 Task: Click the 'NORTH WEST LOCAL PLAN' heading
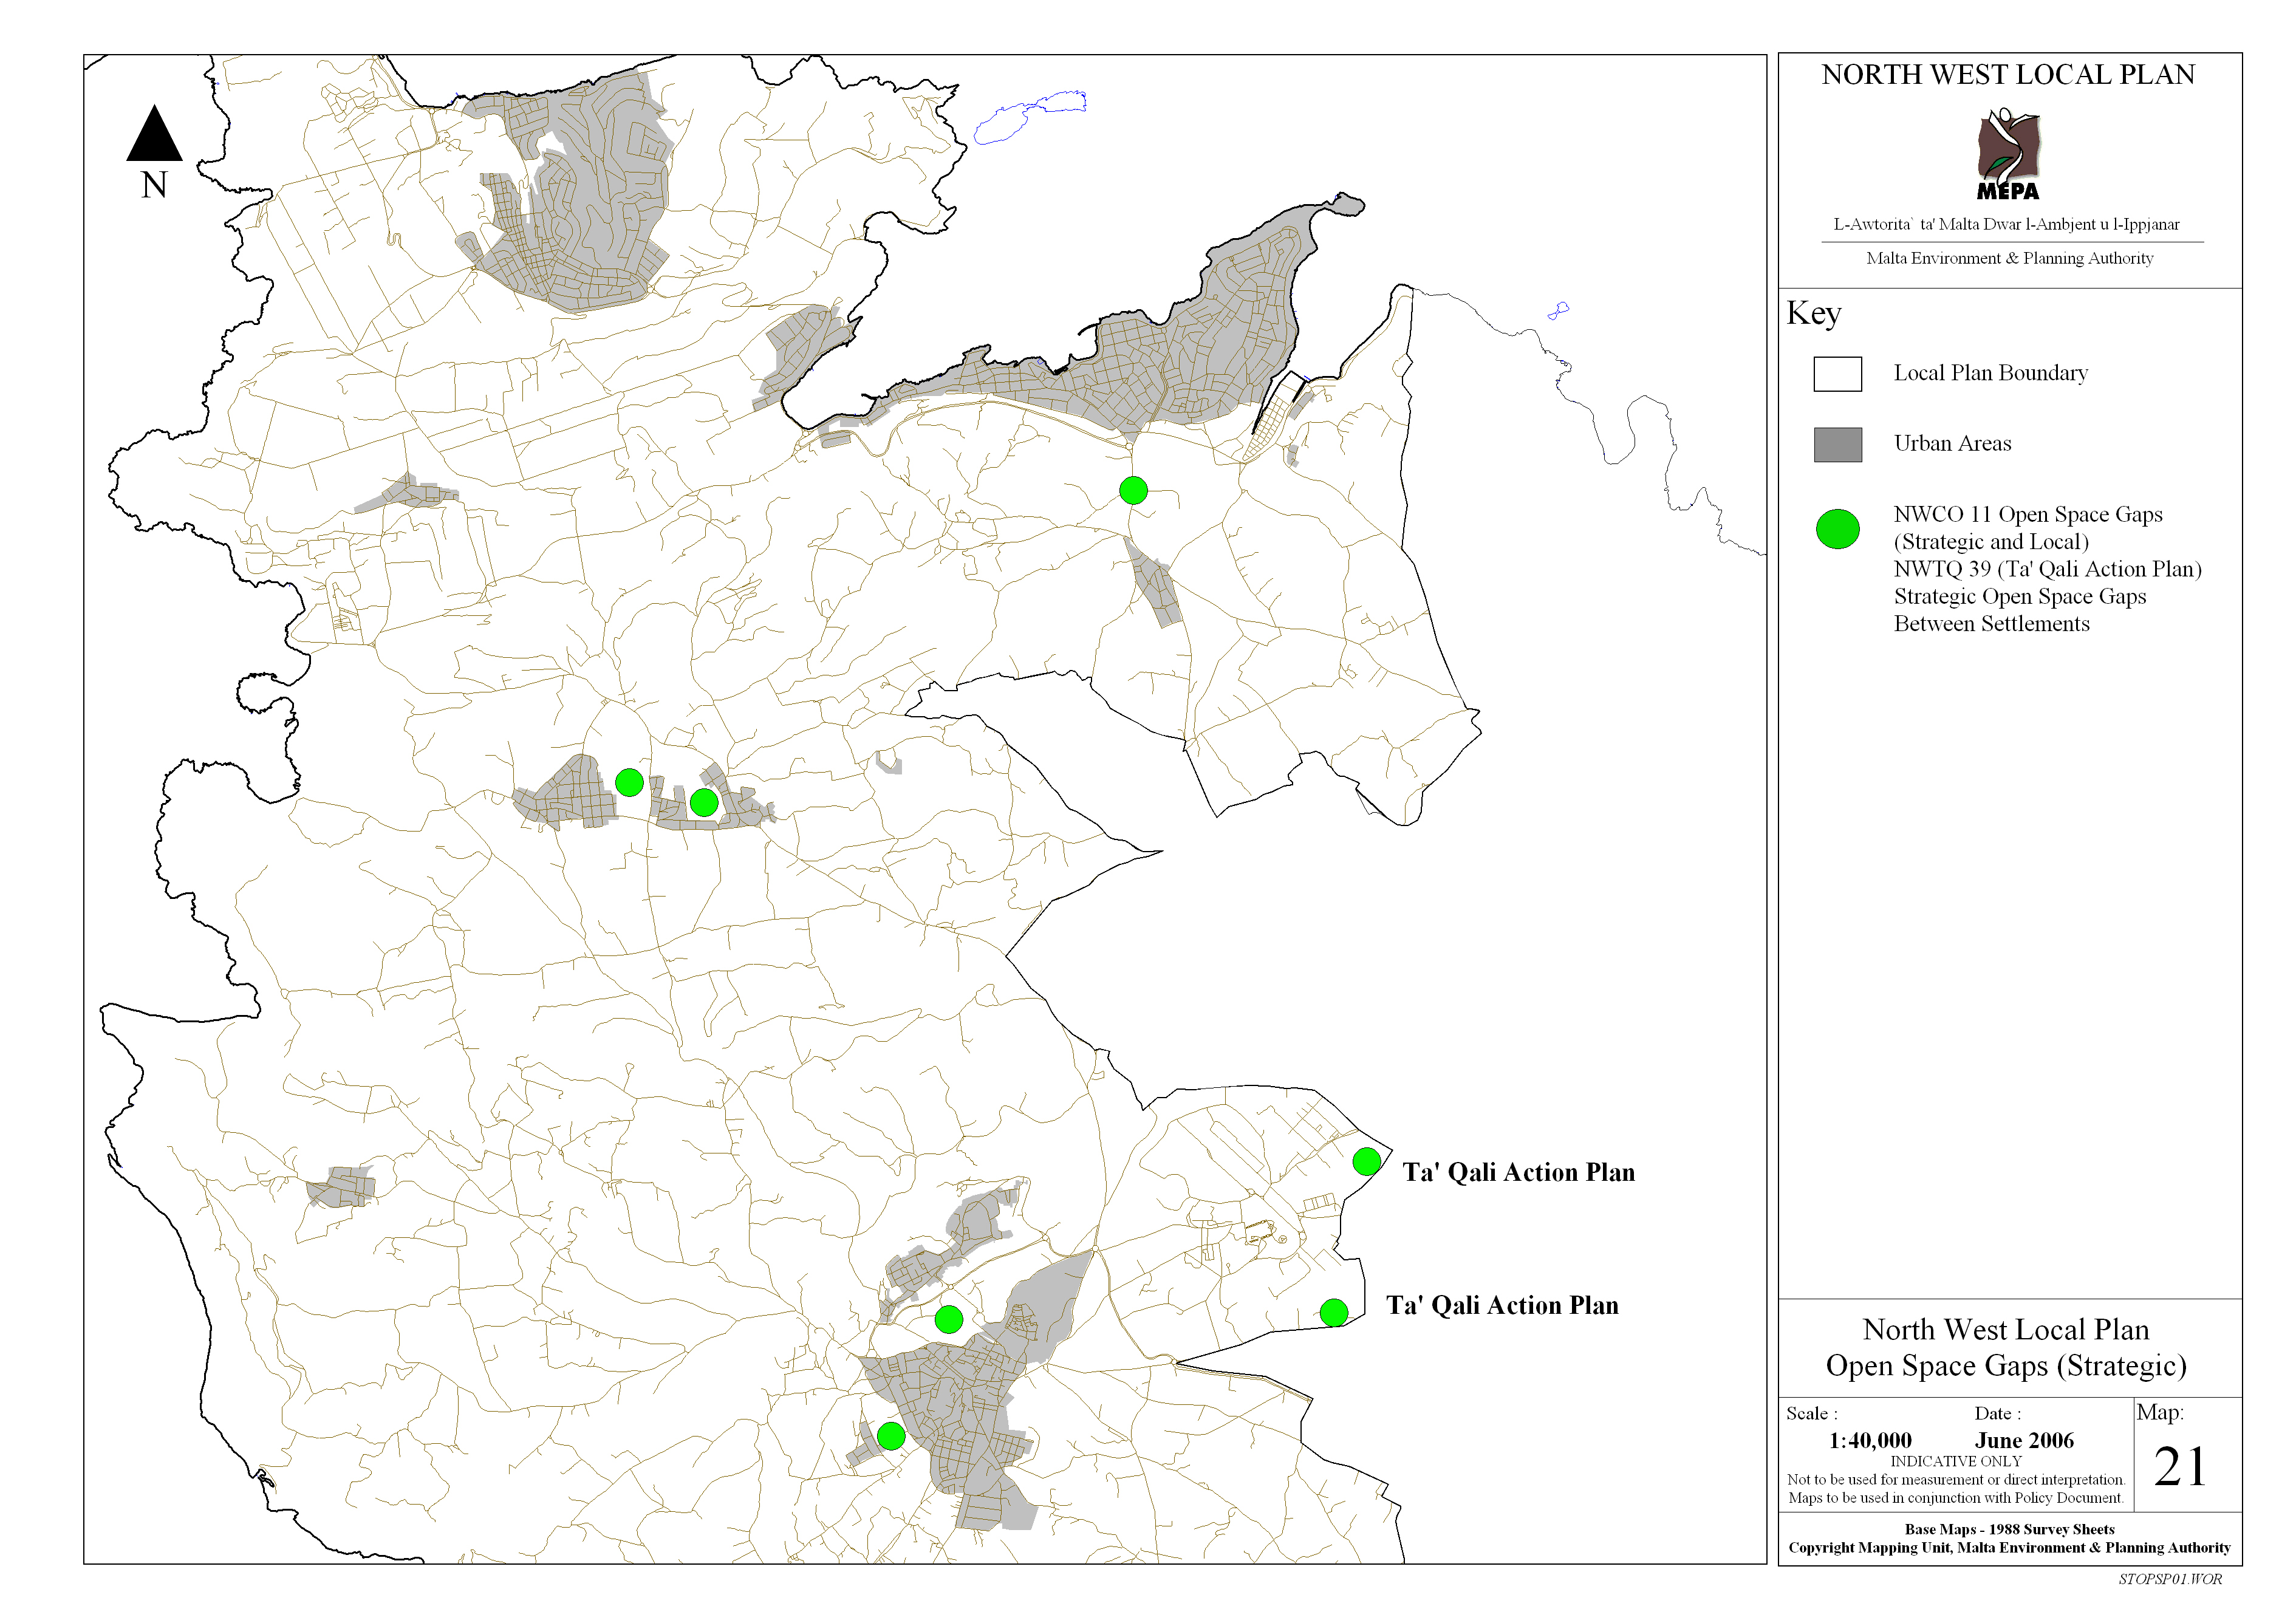2008,75
